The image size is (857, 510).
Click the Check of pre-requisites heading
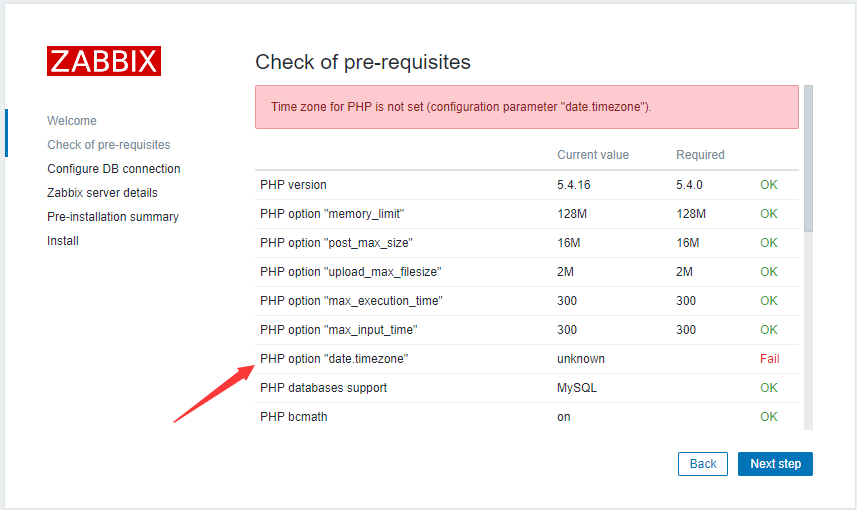363,62
